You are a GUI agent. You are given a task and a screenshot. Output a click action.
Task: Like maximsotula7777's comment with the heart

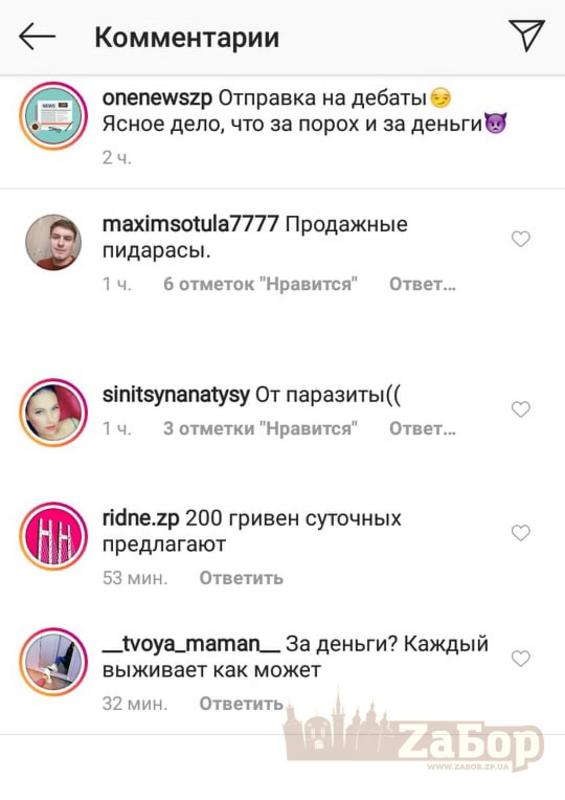521,238
